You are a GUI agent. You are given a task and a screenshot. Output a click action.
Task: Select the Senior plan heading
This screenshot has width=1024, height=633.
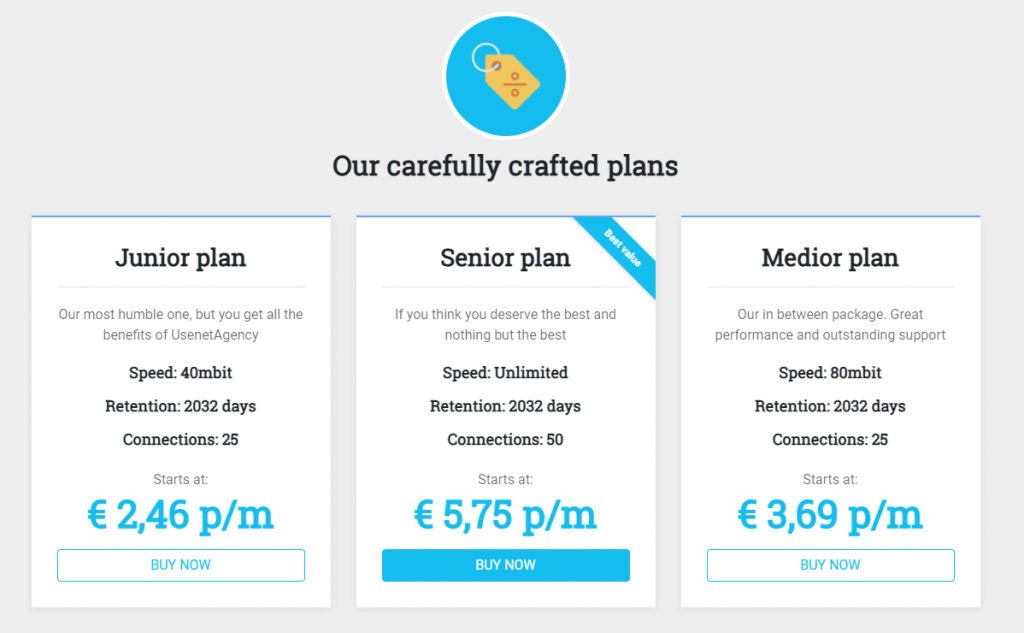[505, 257]
